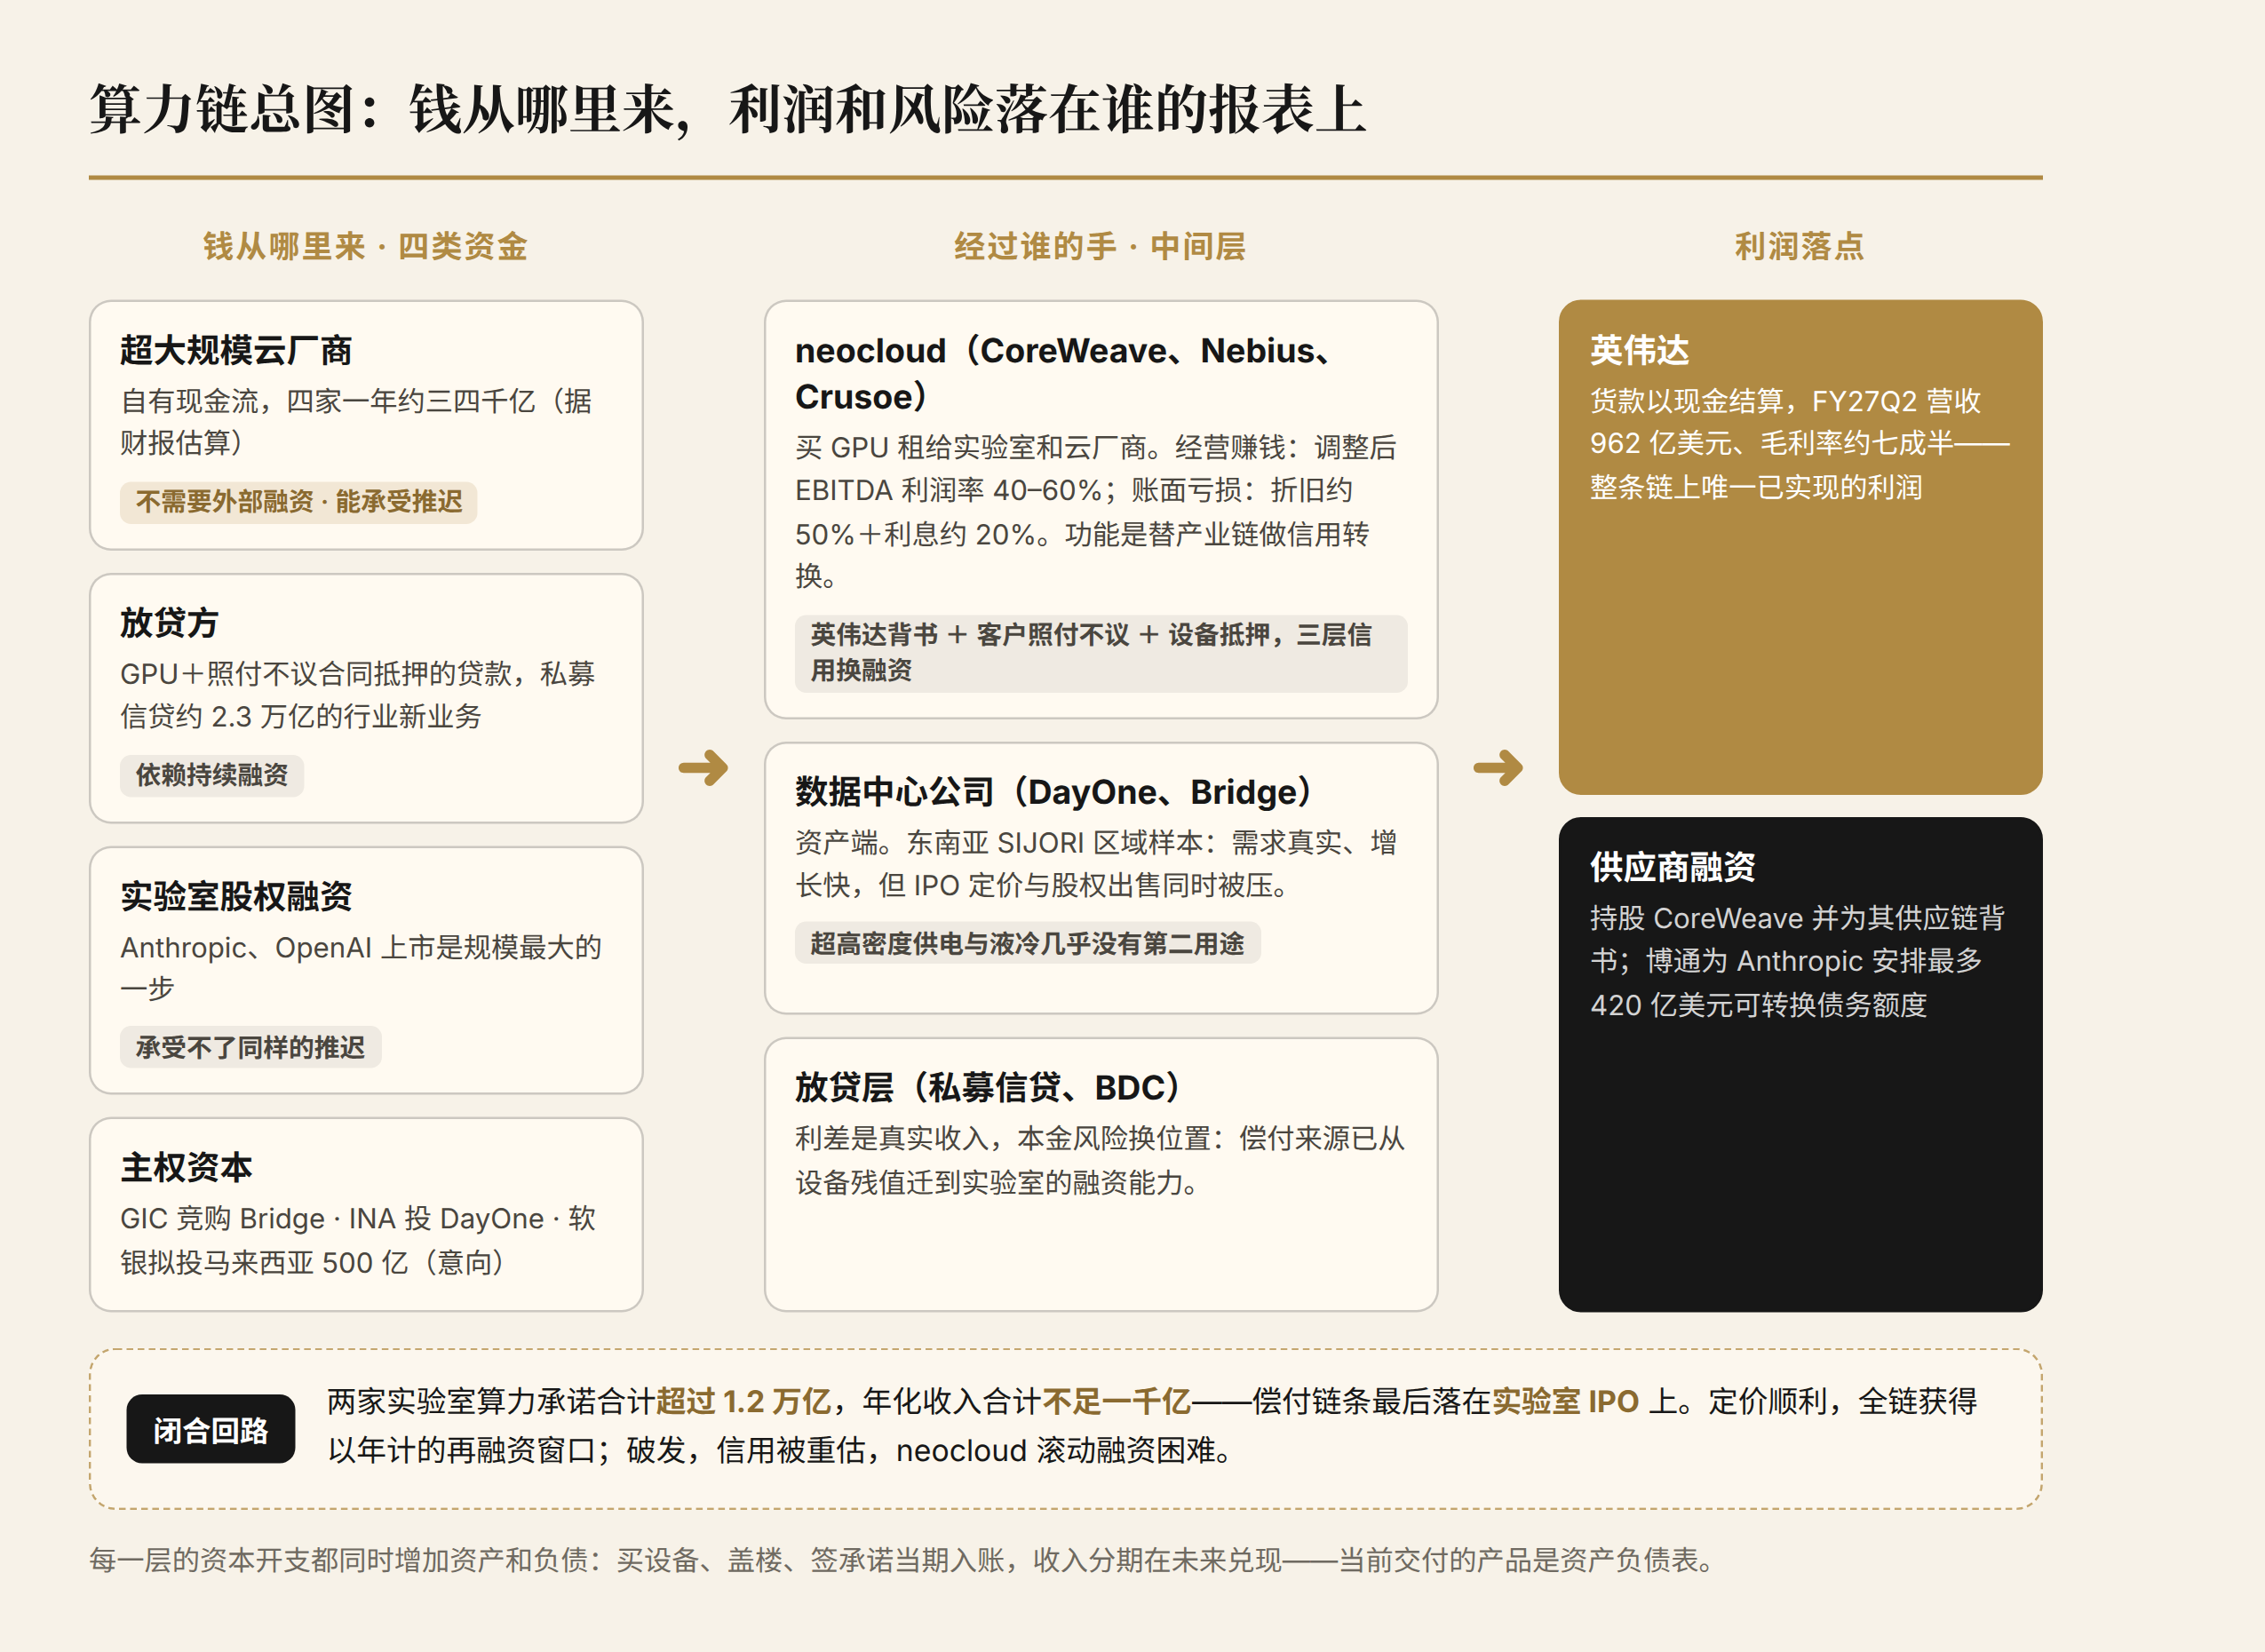Click text 持股 CoreWeave 并为其供应链背书
2265x1652 pixels.
1798,939
